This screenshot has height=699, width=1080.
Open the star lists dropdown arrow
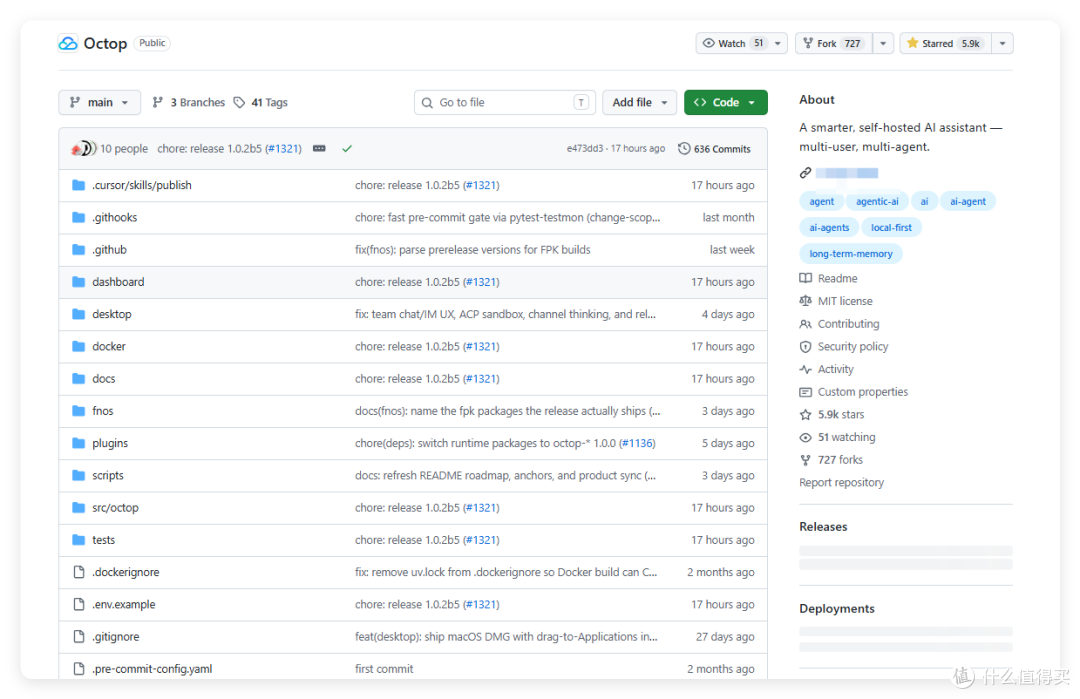1003,43
